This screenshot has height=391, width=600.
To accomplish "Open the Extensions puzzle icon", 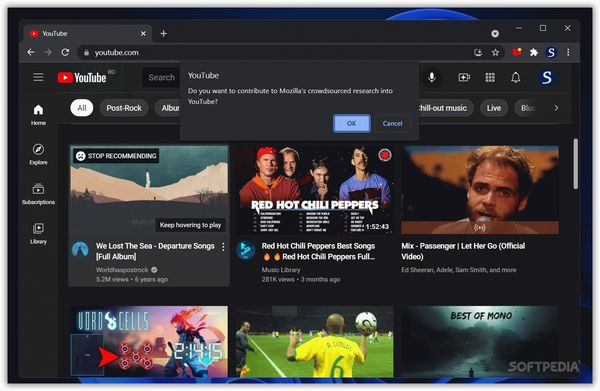I will click(x=534, y=52).
